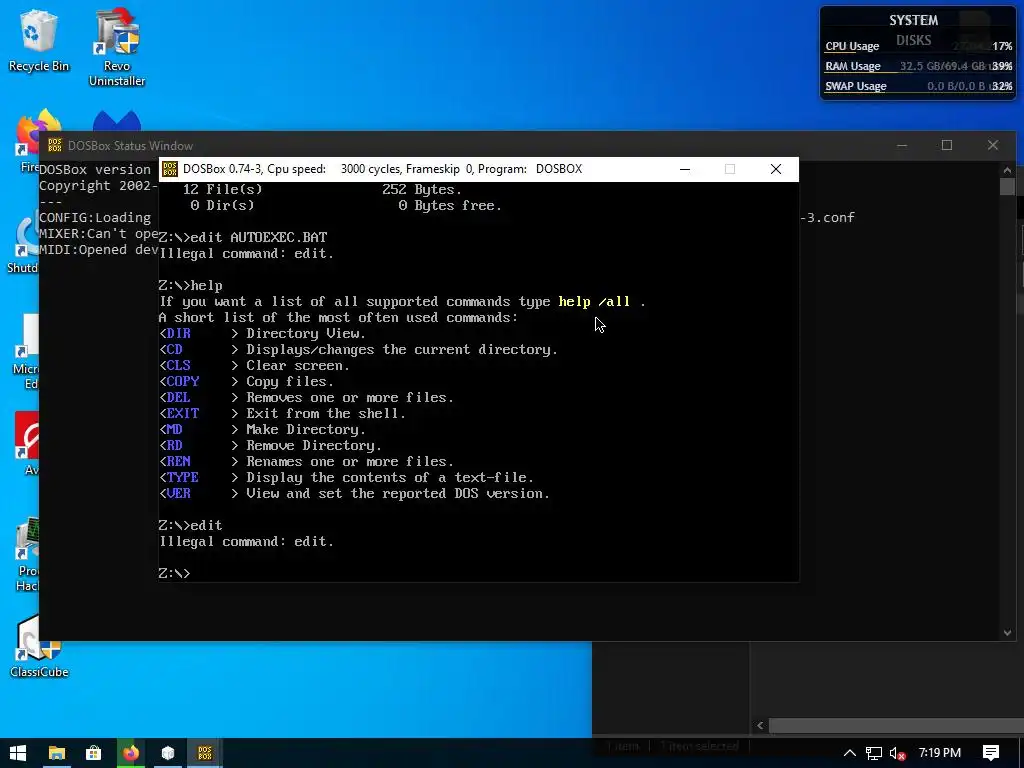Click the REN command in help list

pos(178,462)
